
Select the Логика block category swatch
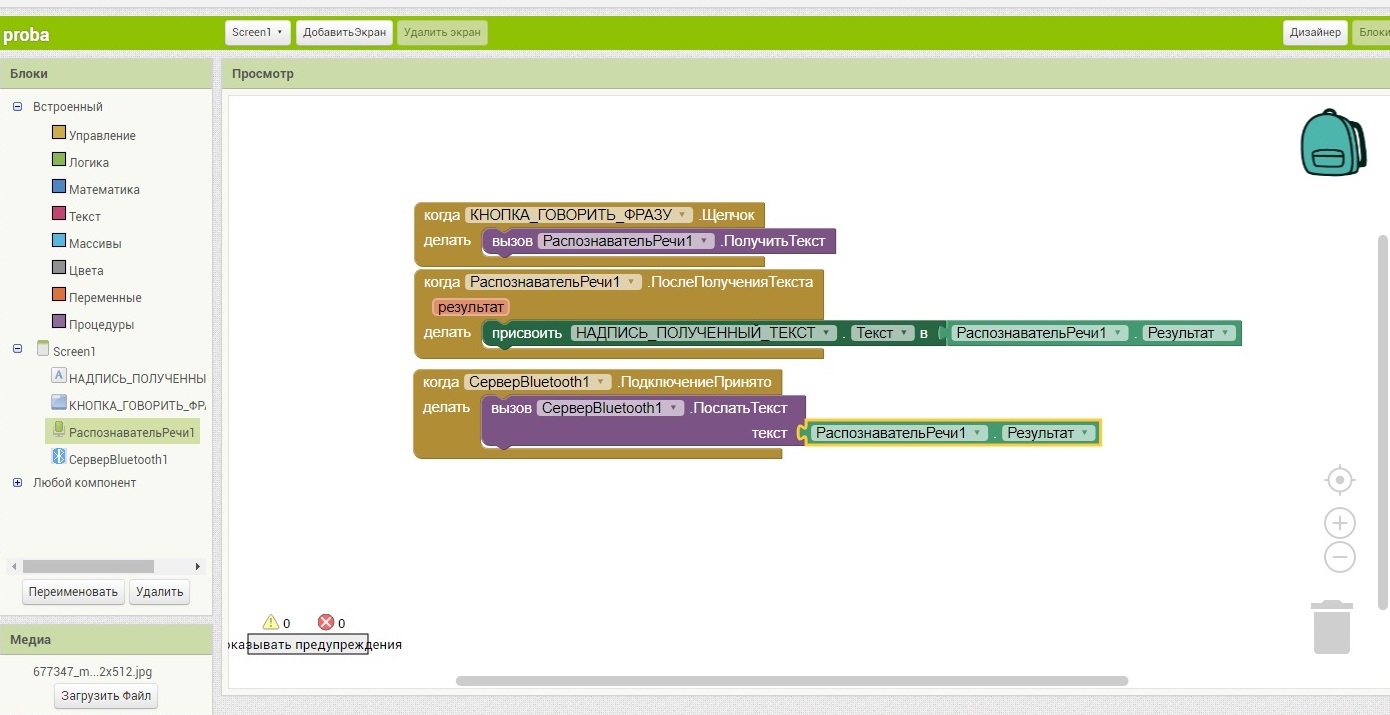pos(58,161)
